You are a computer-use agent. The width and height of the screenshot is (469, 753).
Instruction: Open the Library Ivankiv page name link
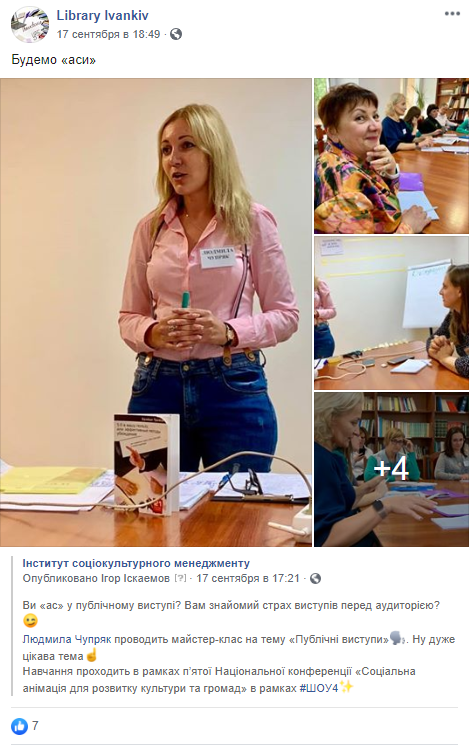[x=103, y=16]
